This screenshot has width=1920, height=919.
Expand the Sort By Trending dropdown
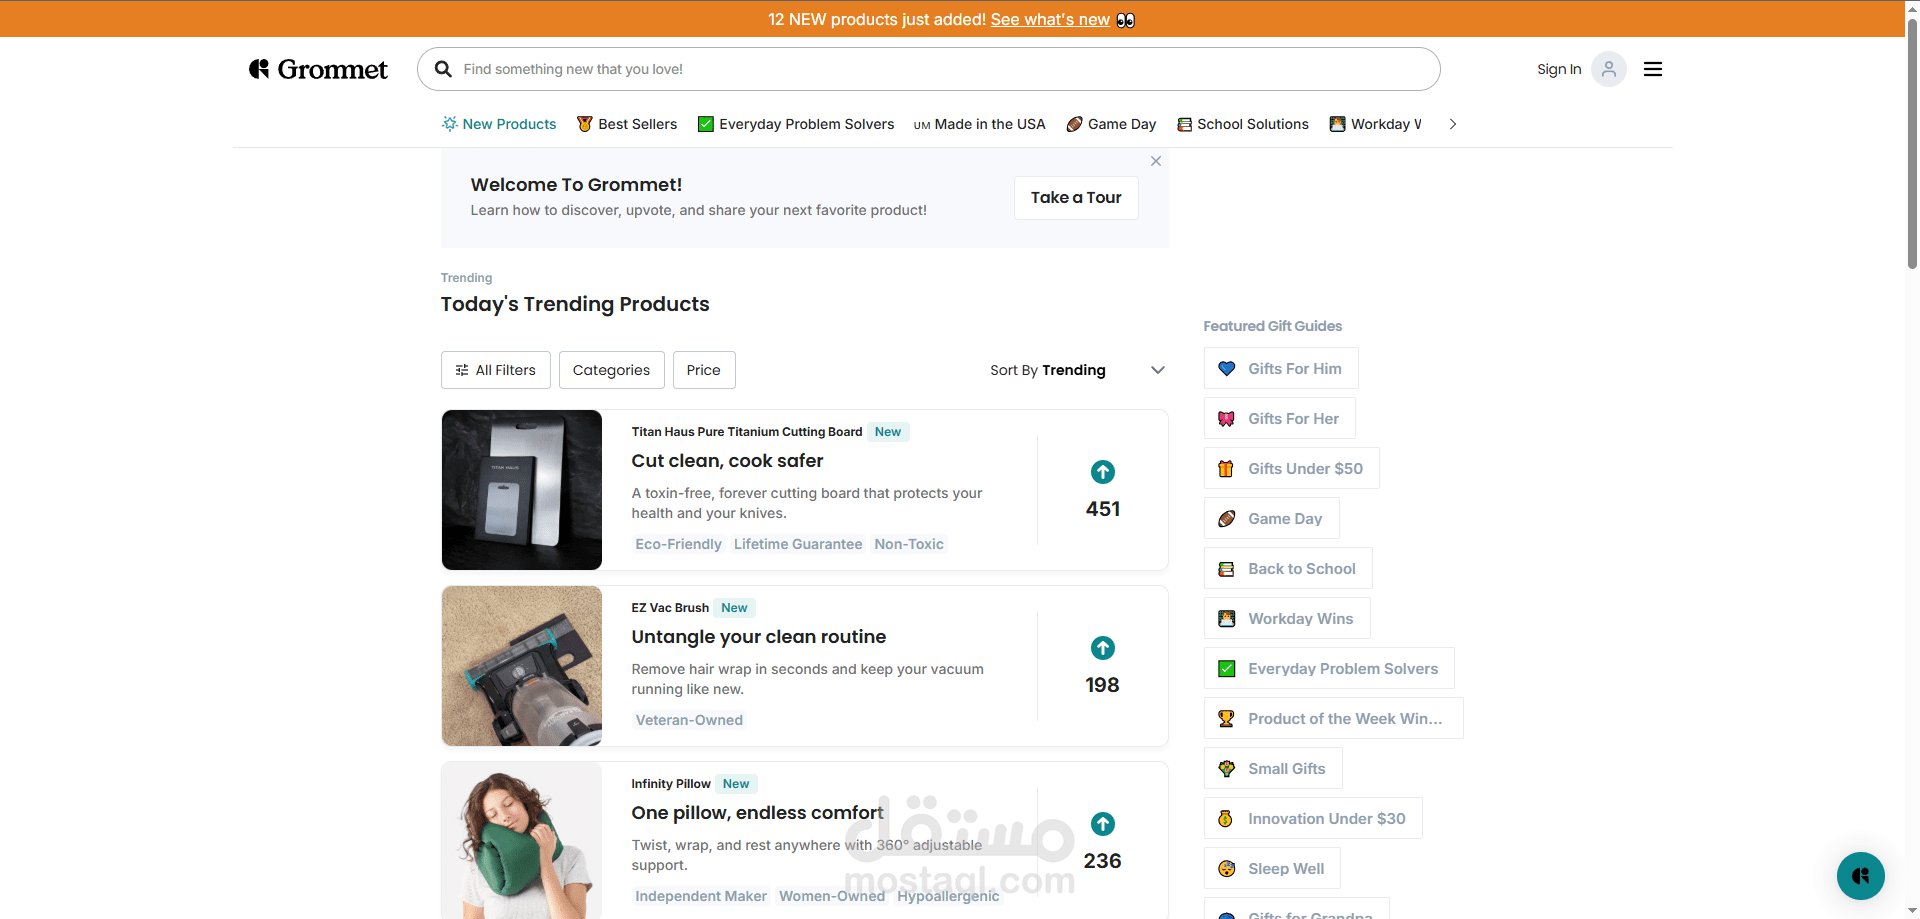(1078, 370)
